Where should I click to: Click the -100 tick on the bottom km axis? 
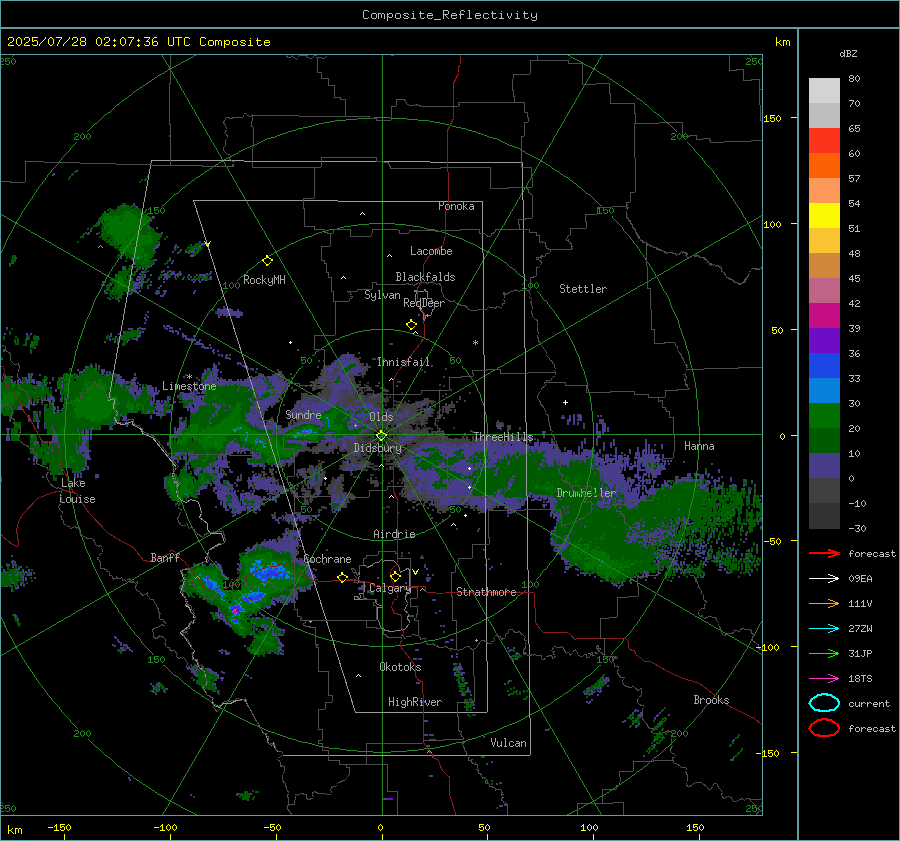tap(165, 828)
